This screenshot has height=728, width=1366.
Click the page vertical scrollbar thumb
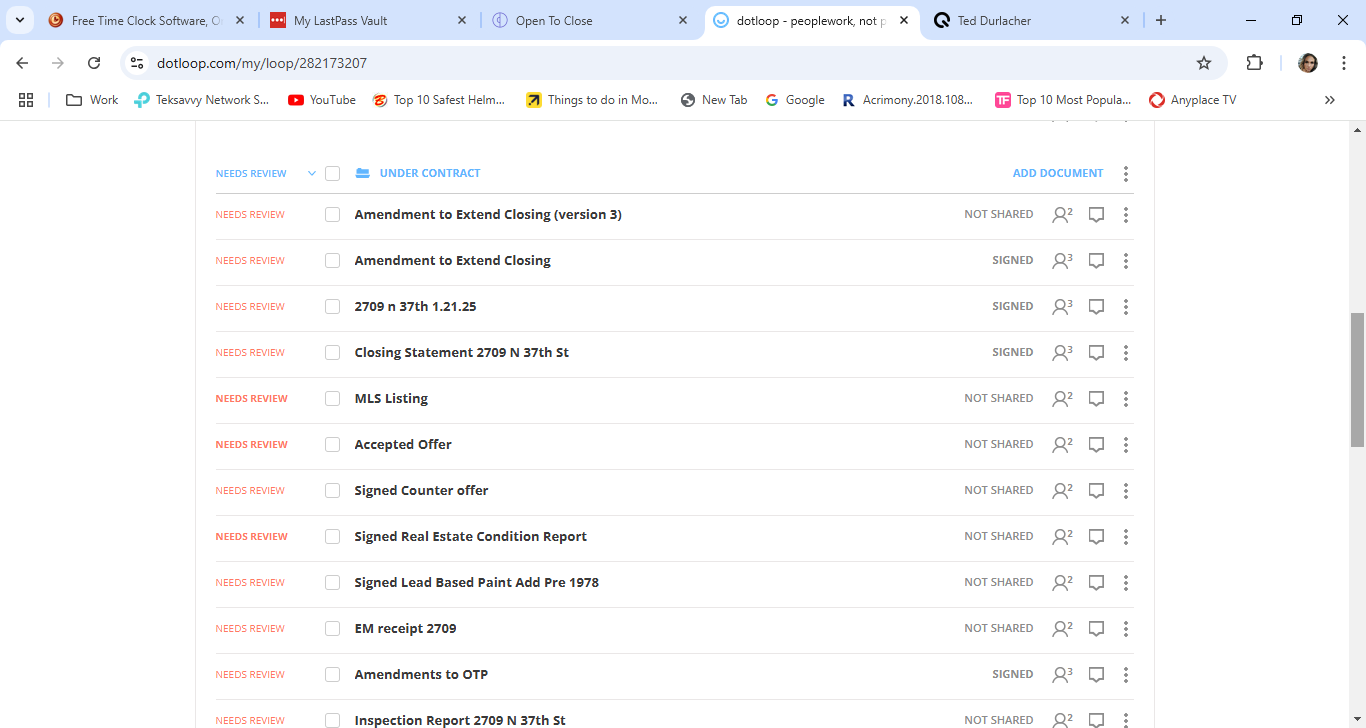(x=1357, y=379)
